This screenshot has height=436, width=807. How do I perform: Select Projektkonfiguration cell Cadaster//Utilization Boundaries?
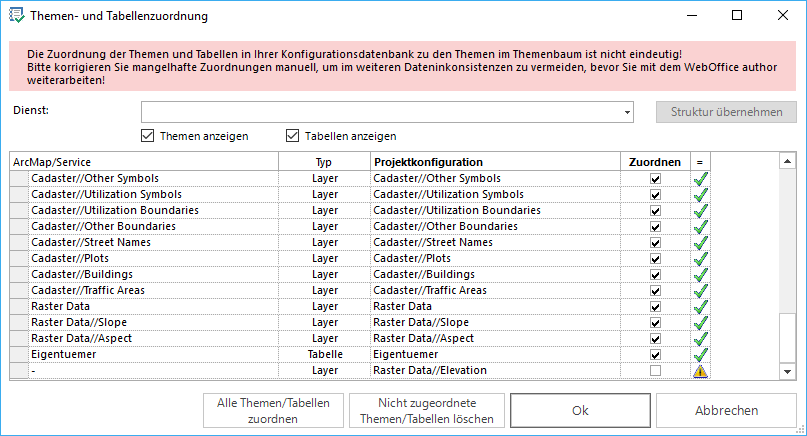pyautogui.click(x=495, y=211)
